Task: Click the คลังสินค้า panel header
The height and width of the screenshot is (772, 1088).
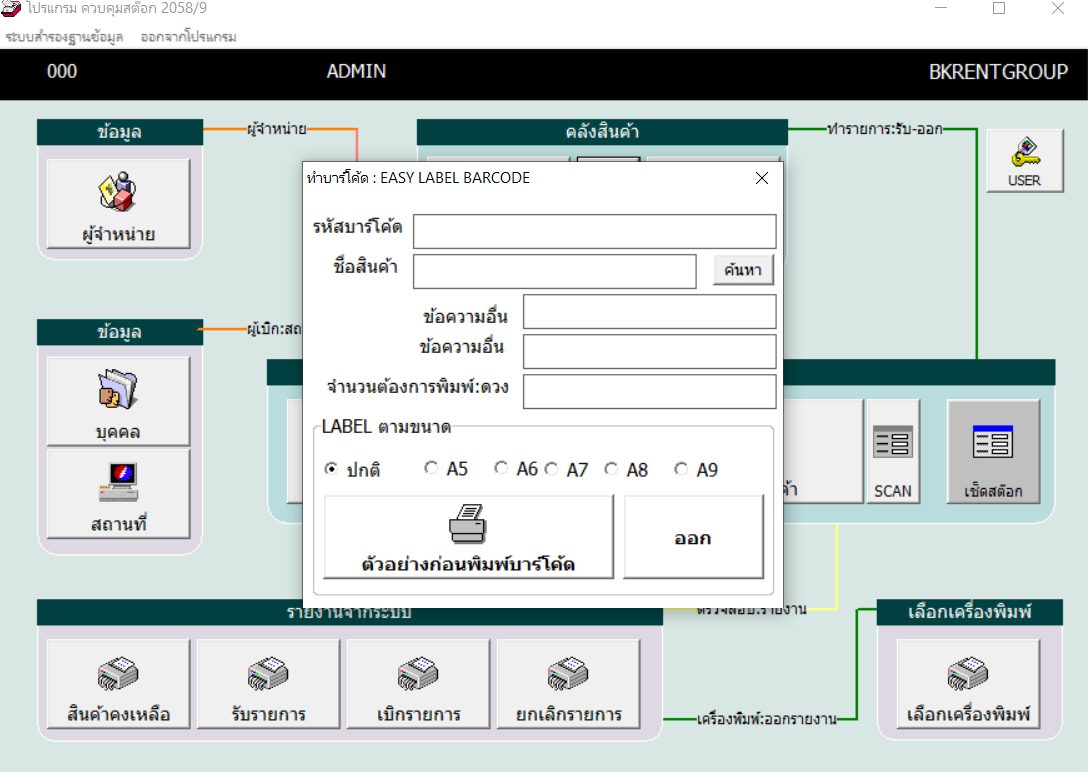Action: (x=602, y=132)
